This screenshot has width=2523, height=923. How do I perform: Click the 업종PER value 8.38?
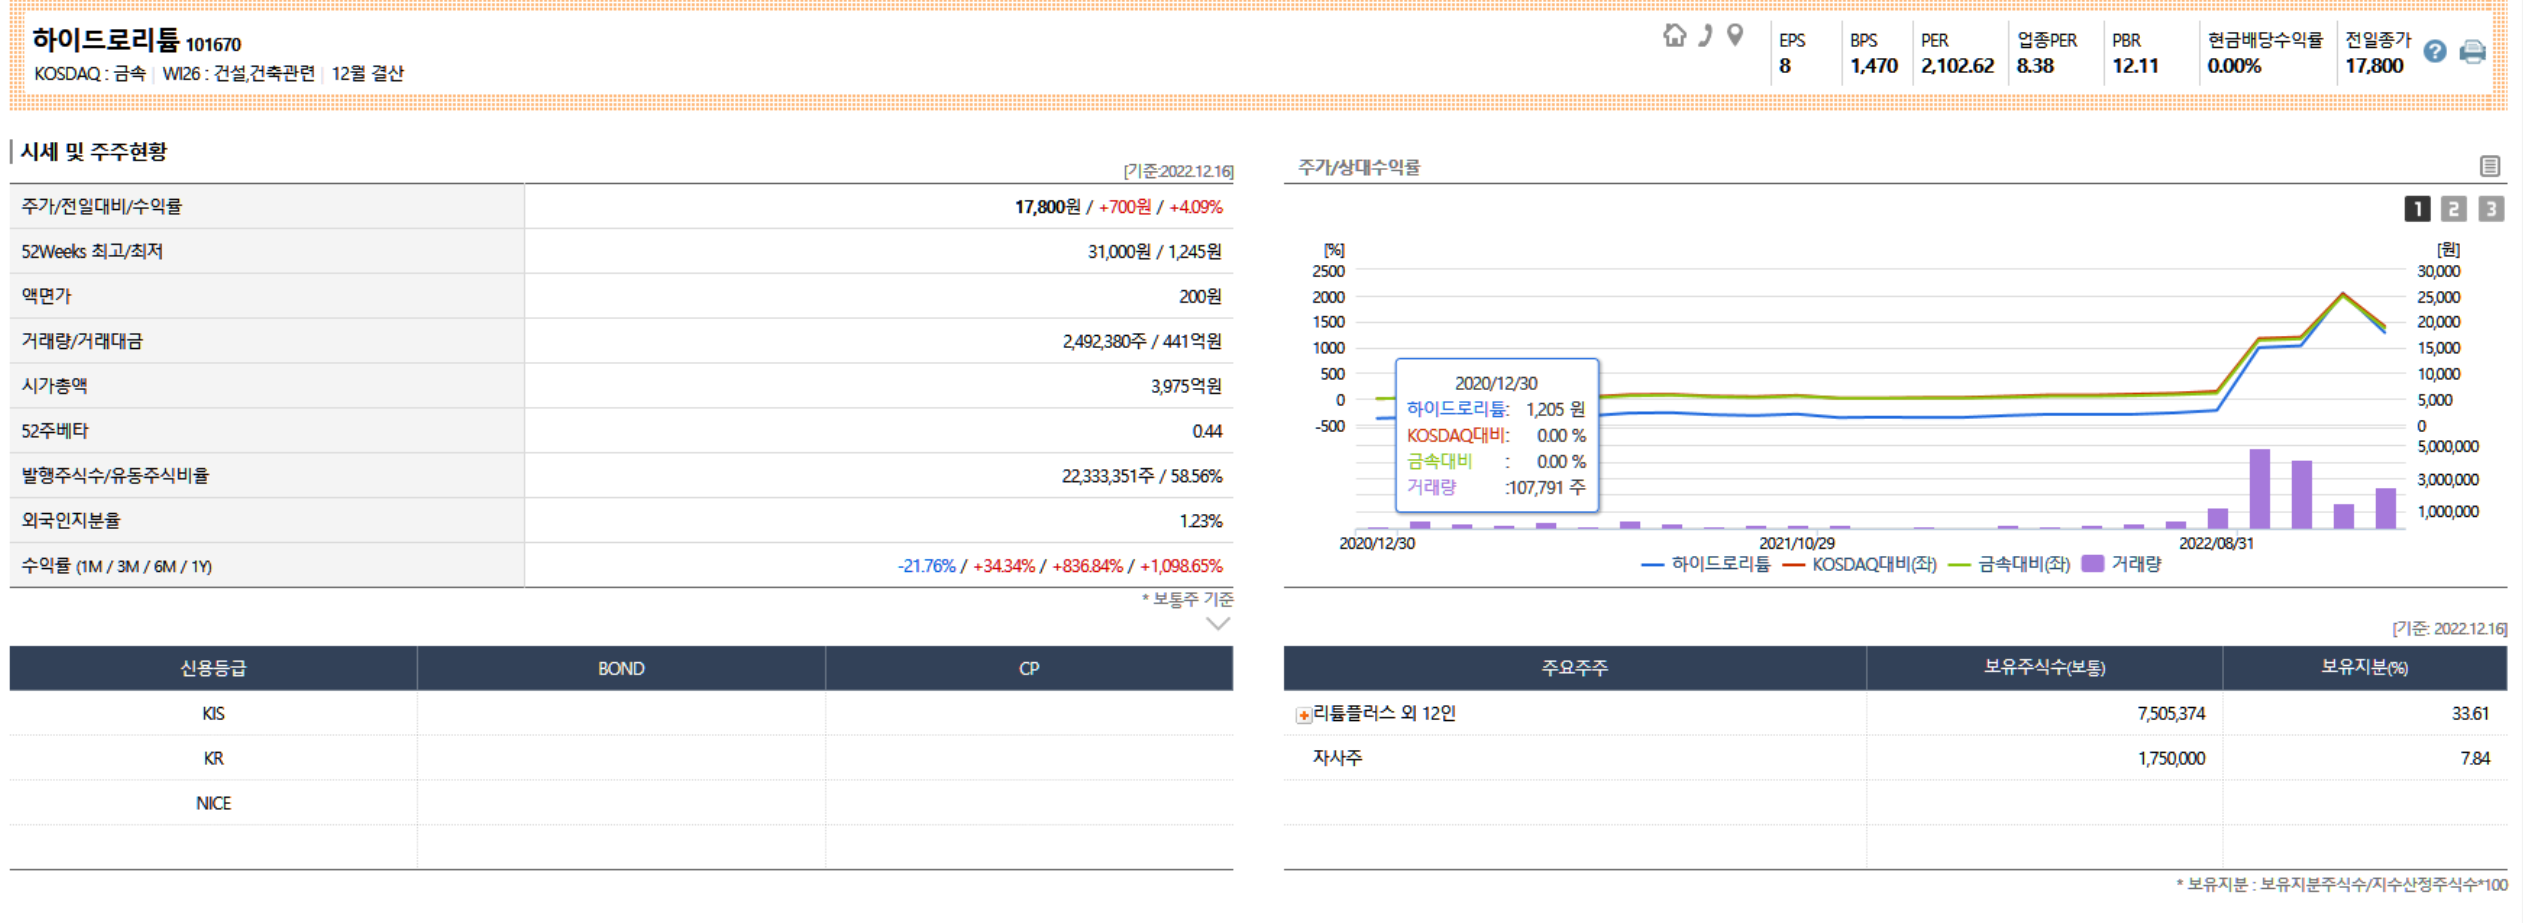click(2035, 66)
